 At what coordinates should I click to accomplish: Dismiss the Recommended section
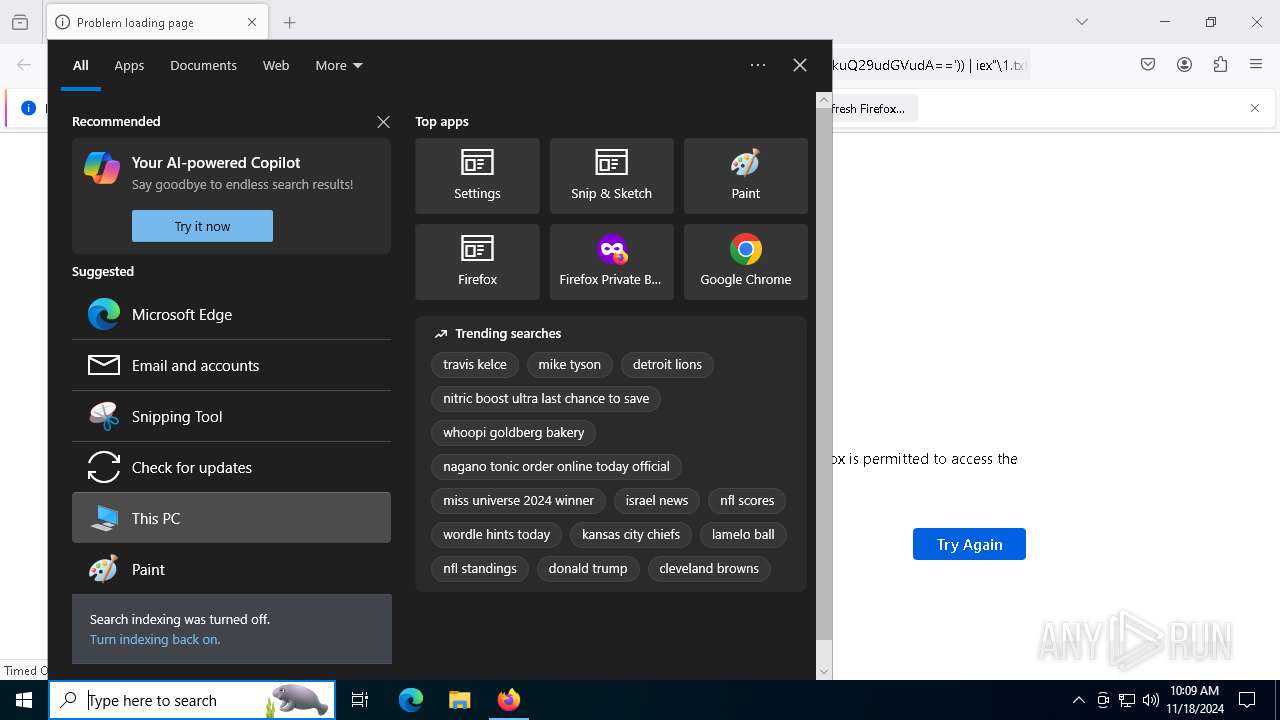[383, 121]
